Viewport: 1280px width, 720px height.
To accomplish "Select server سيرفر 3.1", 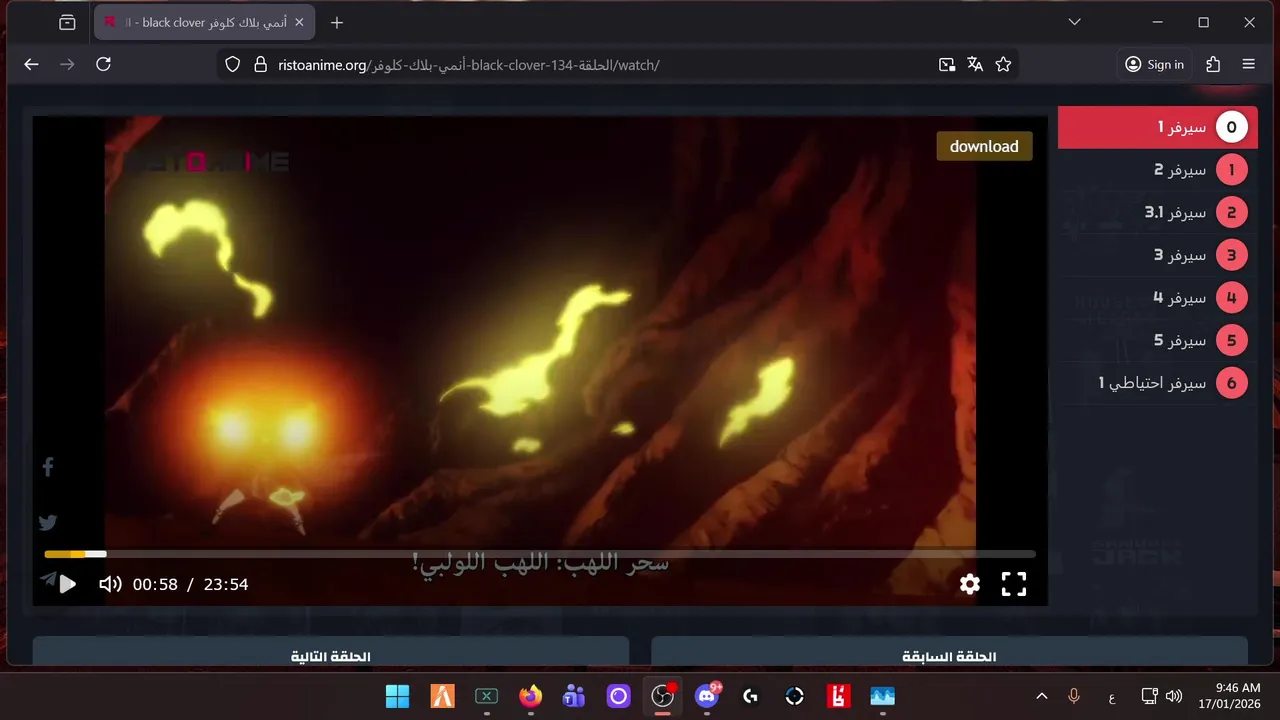I will [x=1158, y=213].
